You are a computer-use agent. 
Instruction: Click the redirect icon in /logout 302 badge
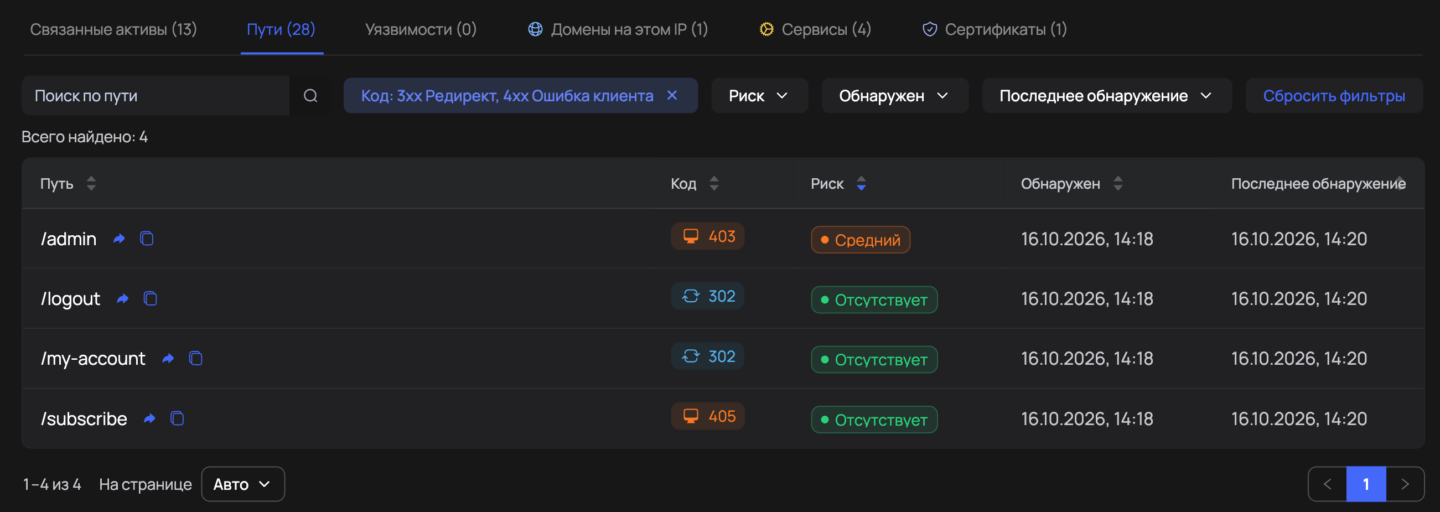(690, 297)
